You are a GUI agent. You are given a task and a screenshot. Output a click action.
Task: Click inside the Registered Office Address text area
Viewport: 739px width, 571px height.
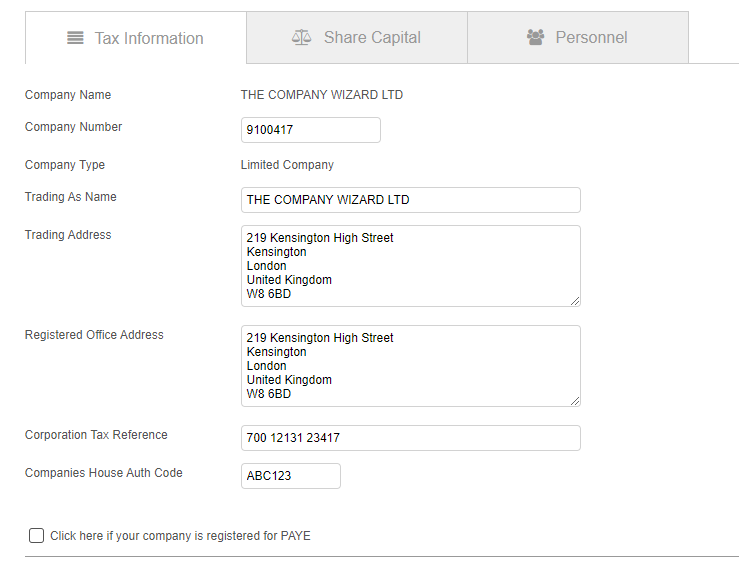pos(410,366)
